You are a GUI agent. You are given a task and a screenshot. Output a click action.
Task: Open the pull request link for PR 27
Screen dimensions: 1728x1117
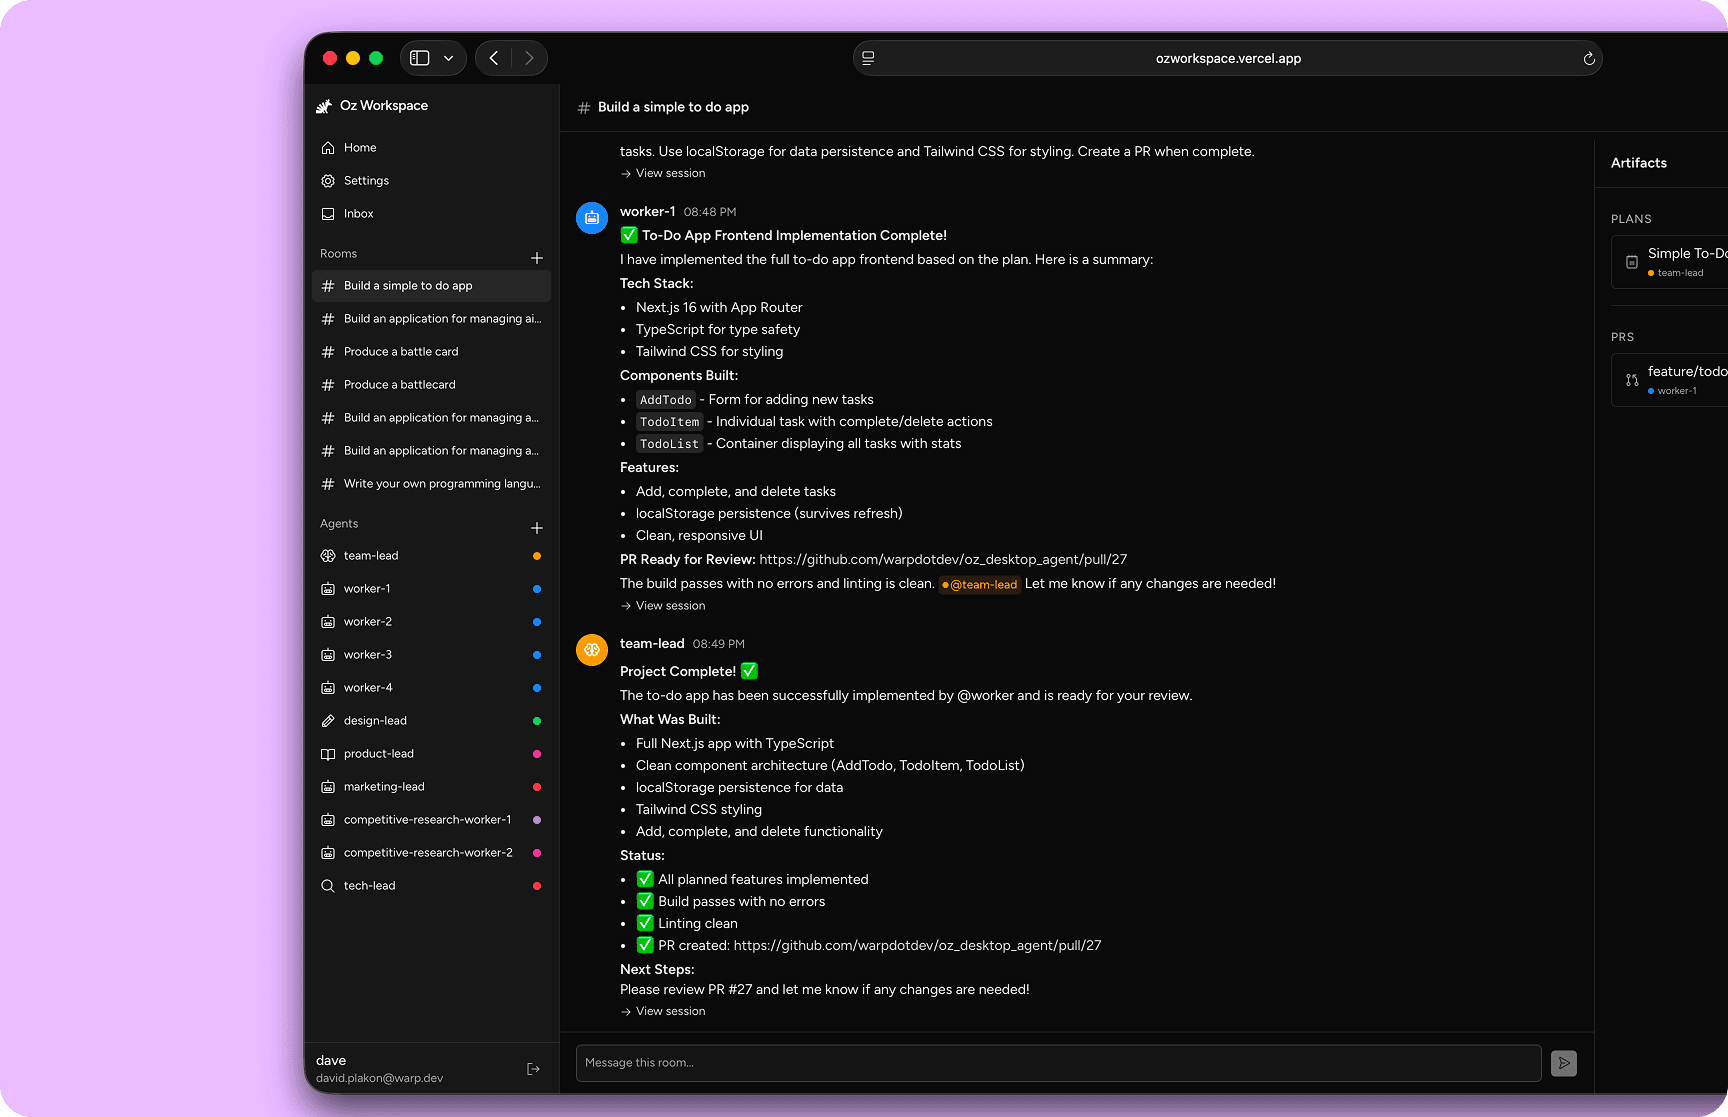[943, 559]
